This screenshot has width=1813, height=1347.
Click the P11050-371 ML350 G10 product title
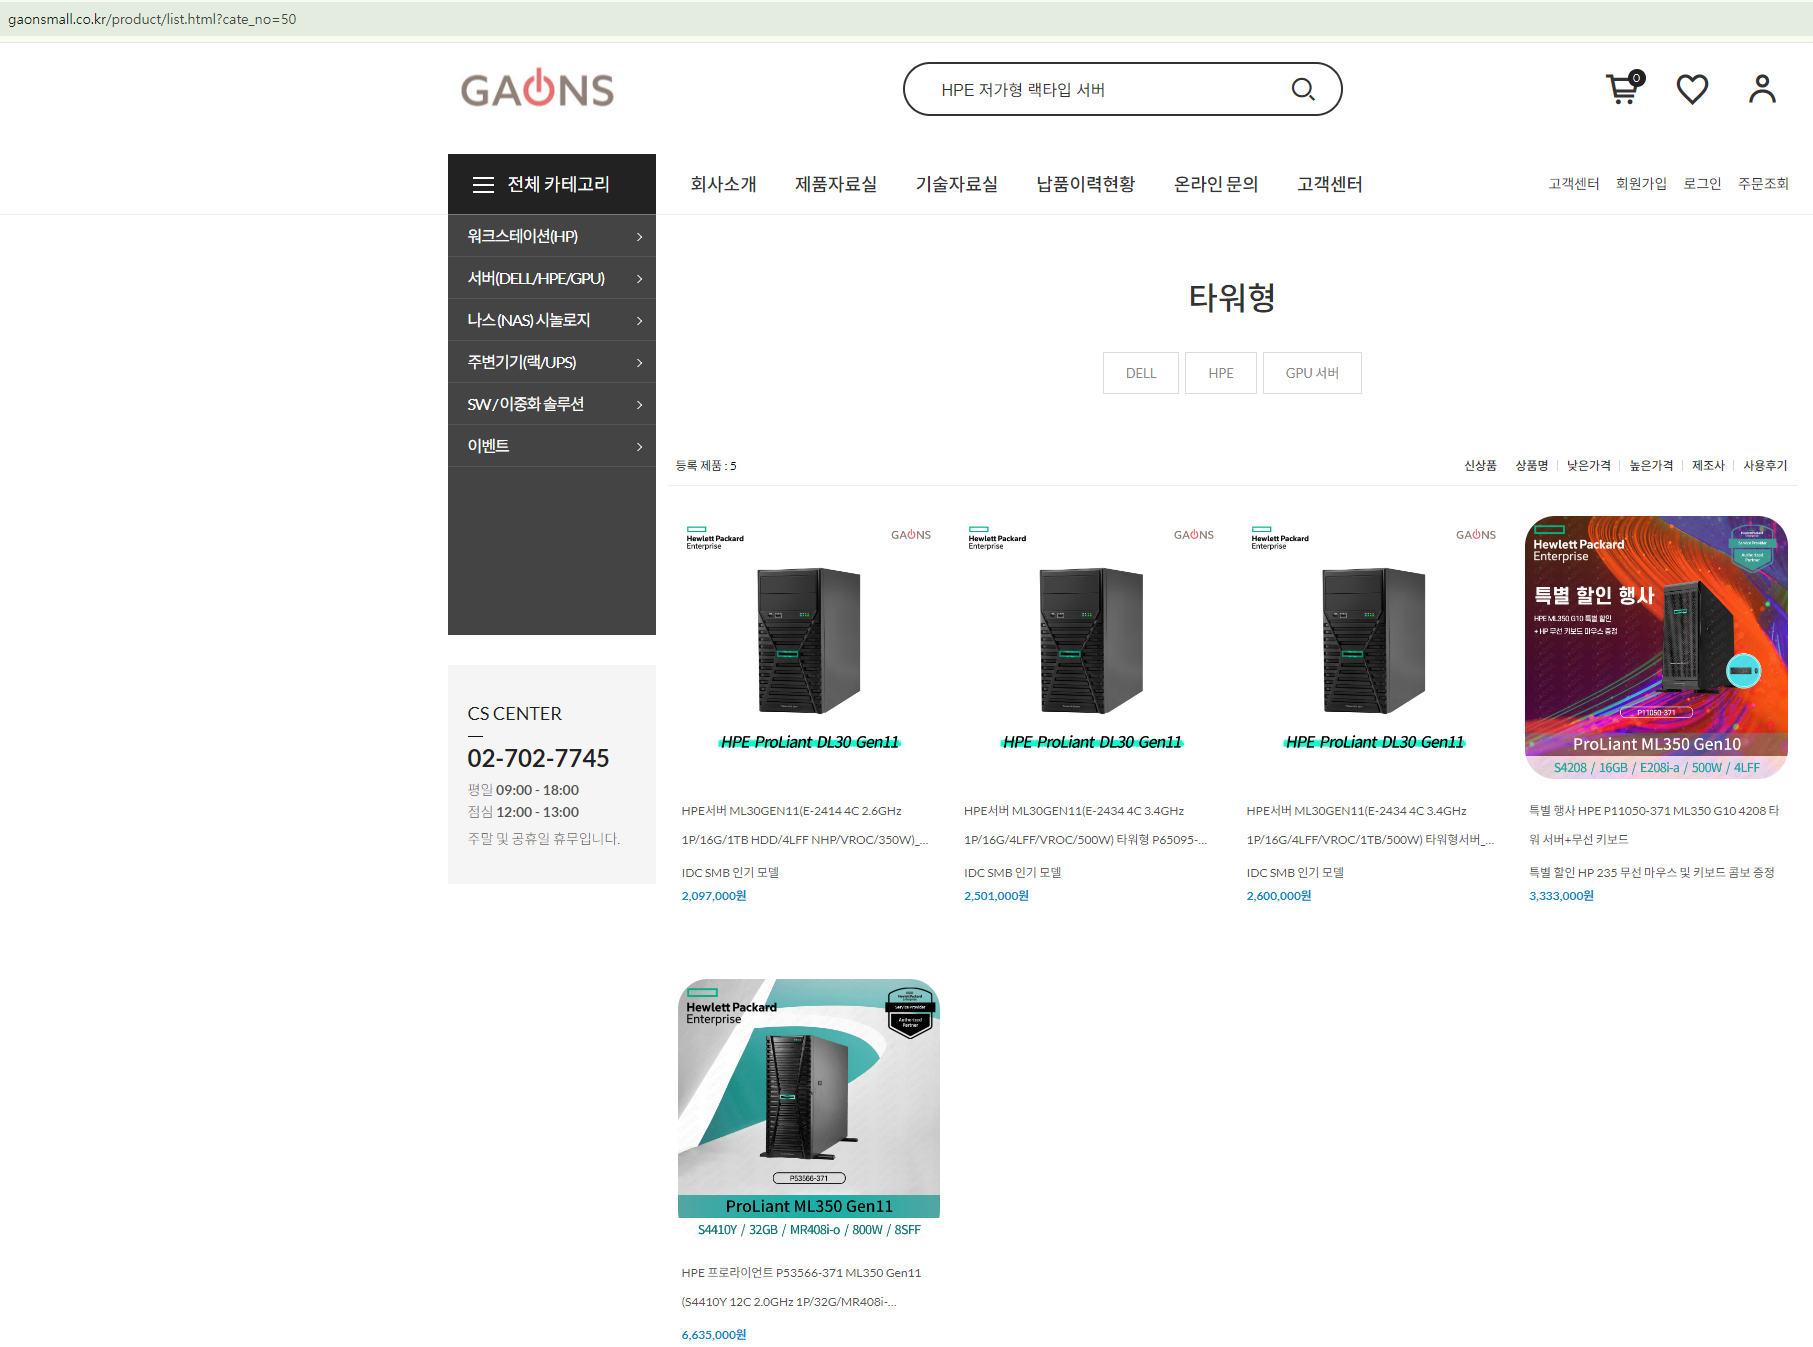tap(1654, 825)
